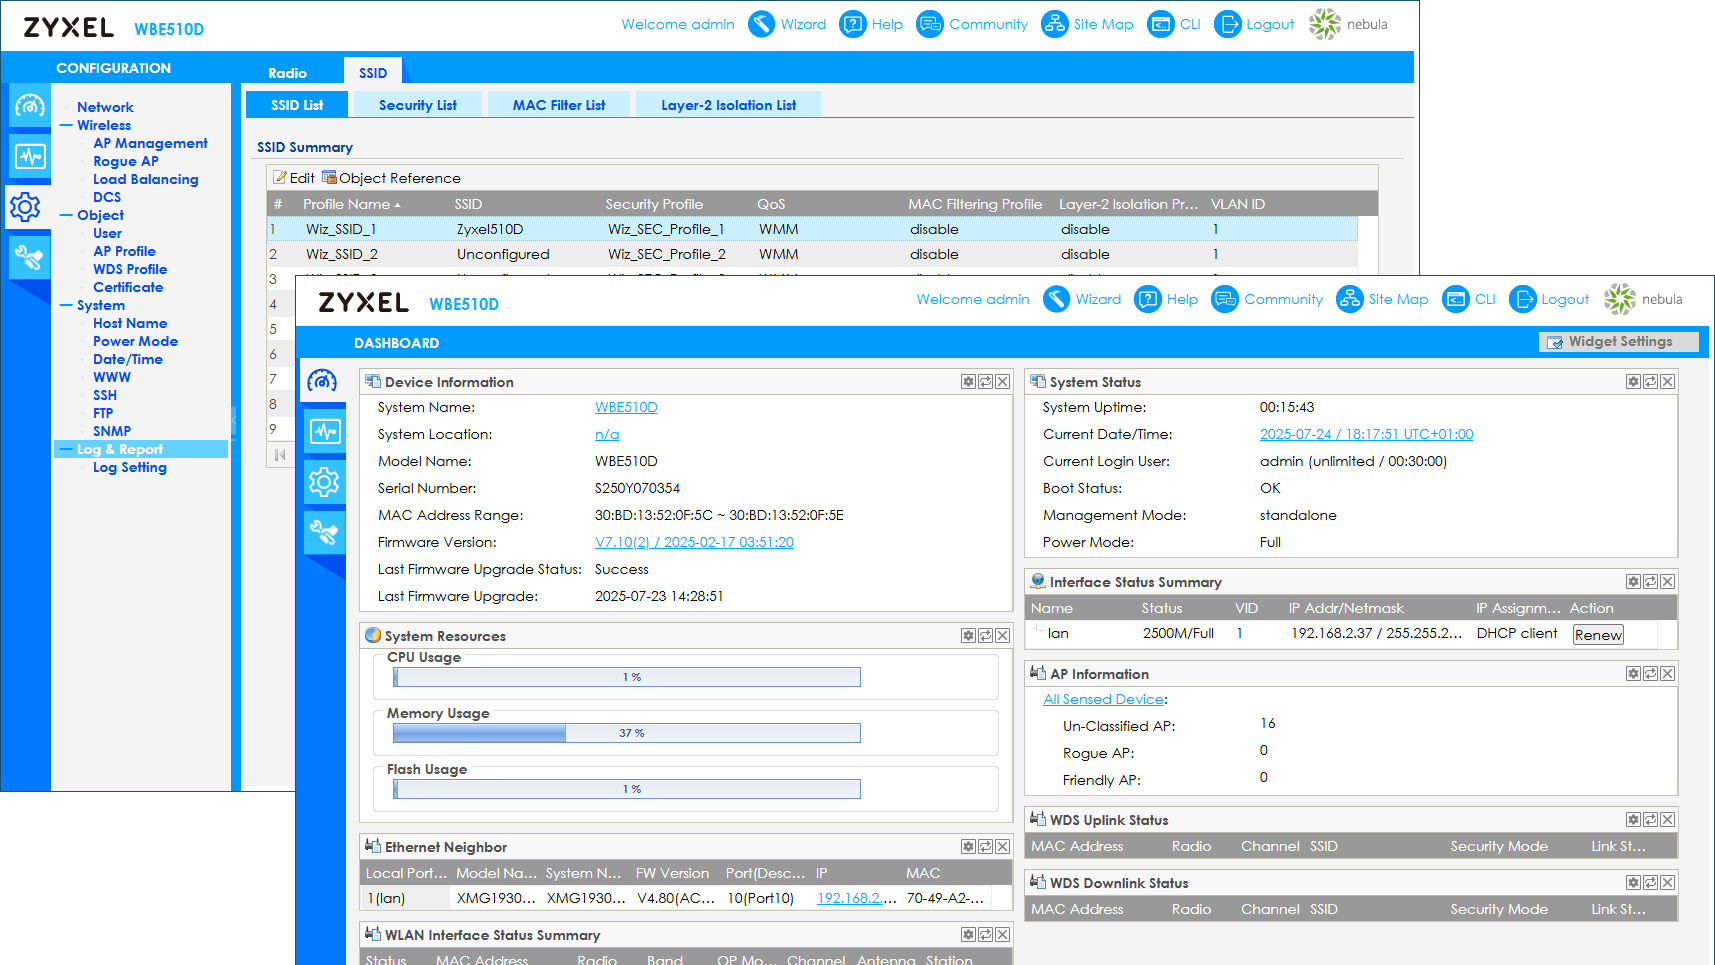Viewport: 1715px width, 965px height.
Task: Click the Nebula logo in the Dashboard window
Action: pyautogui.click(x=1620, y=299)
